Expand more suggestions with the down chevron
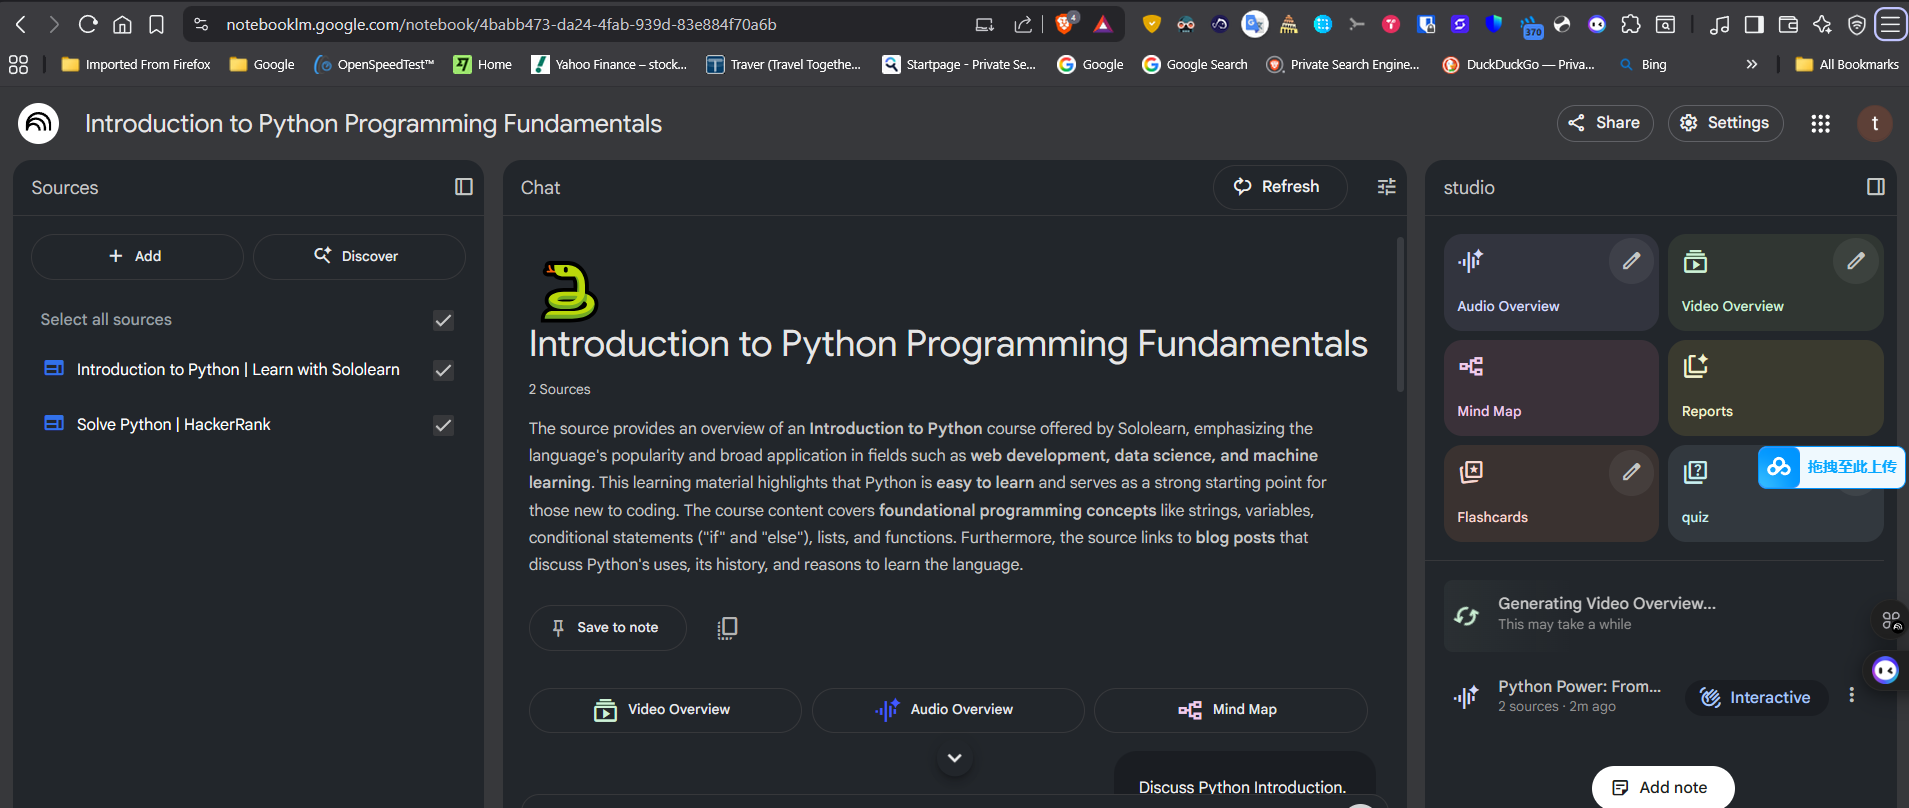 [x=954, y=758]
